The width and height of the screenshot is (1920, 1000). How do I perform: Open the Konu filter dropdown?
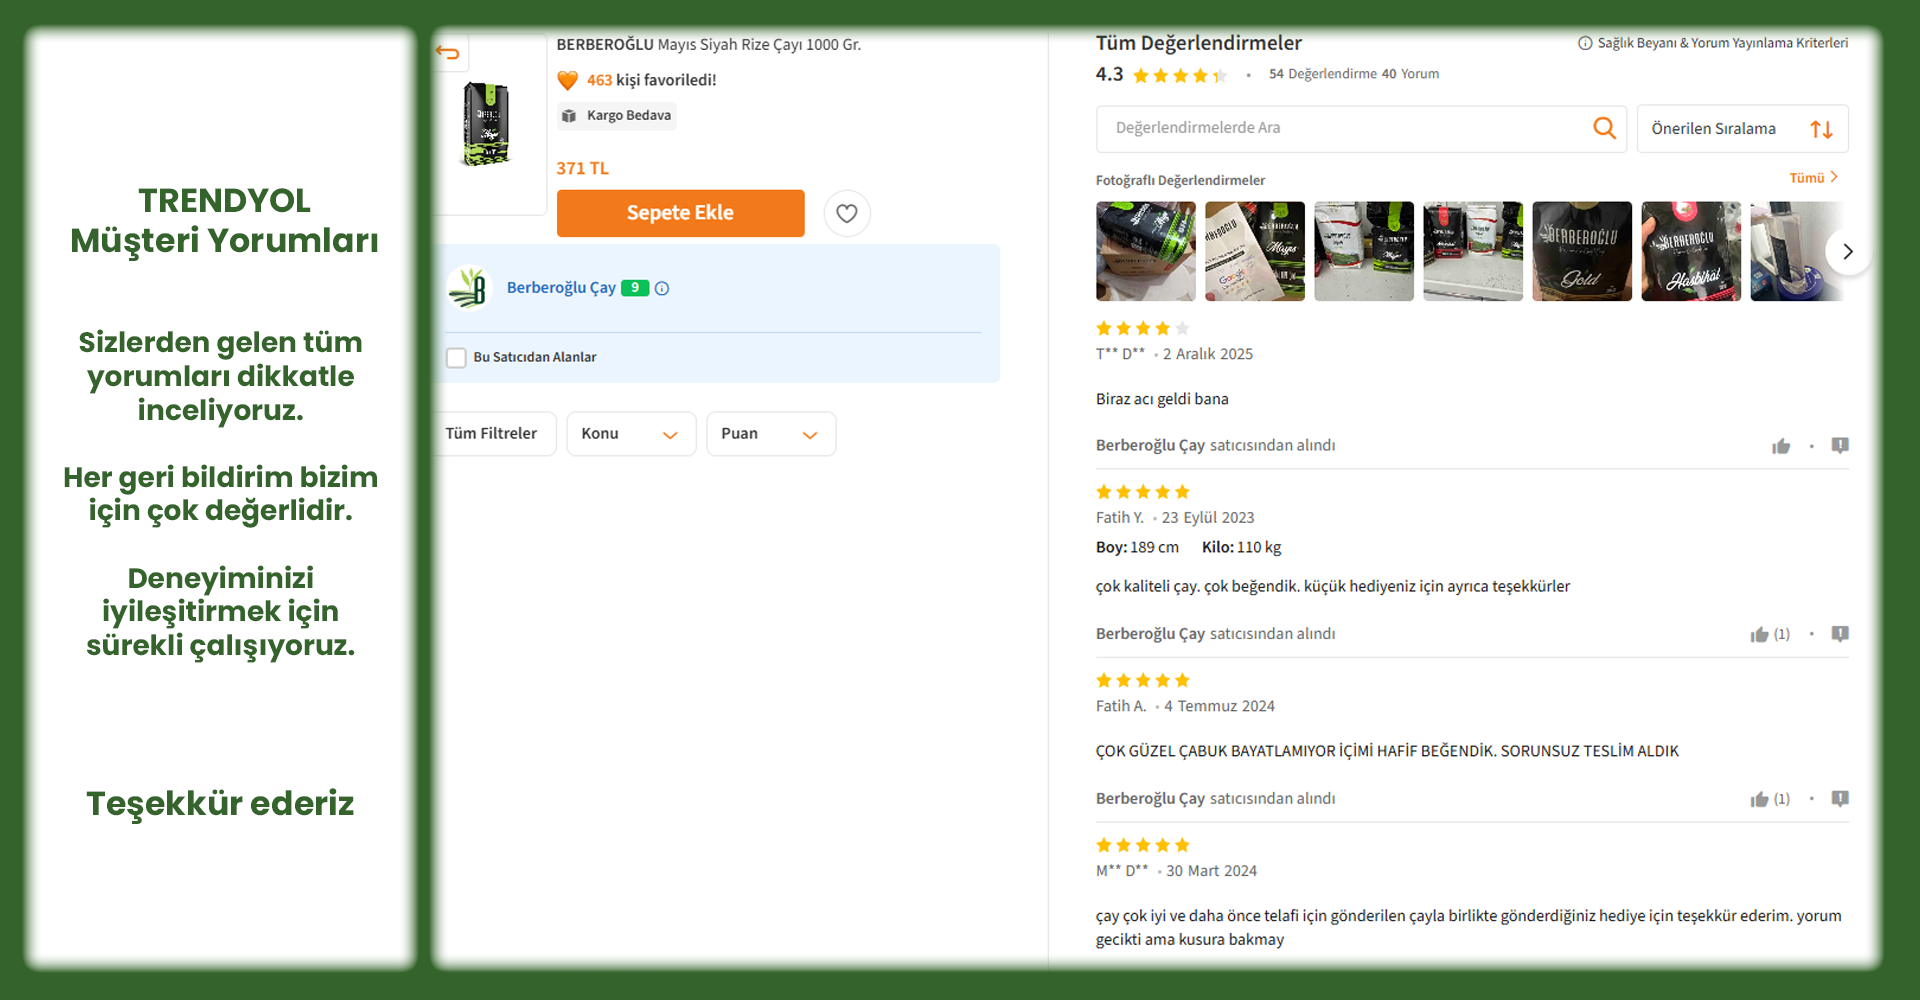631,434
